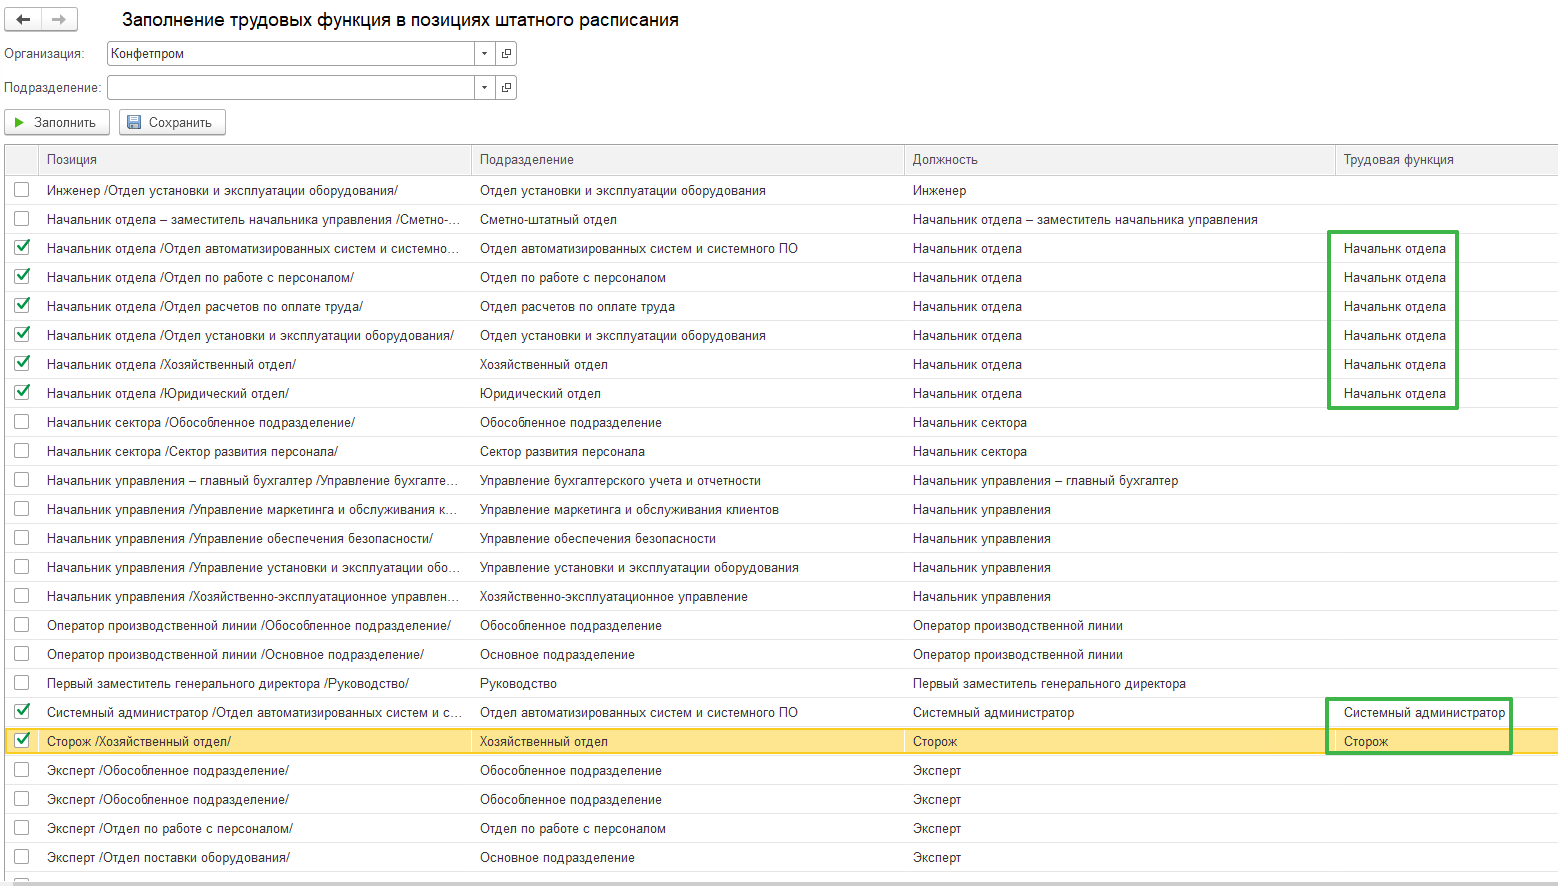Select Должность cell Первый заместитель генерального директора
The image size is (1558, 886).
click(1049, 684)
